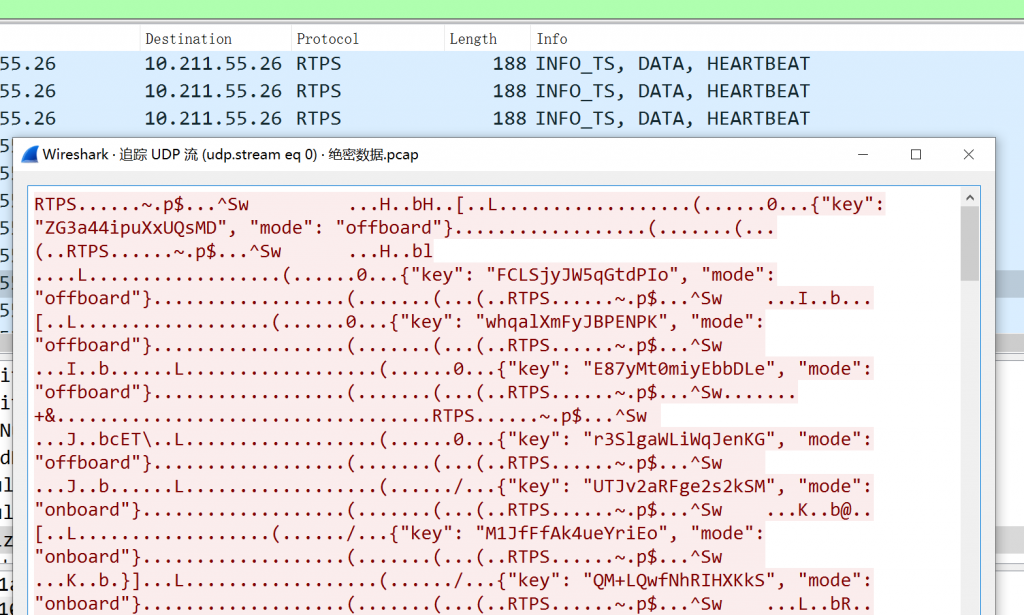Click the Length column header
This screenshot has height=615, width=1024.
473,39
